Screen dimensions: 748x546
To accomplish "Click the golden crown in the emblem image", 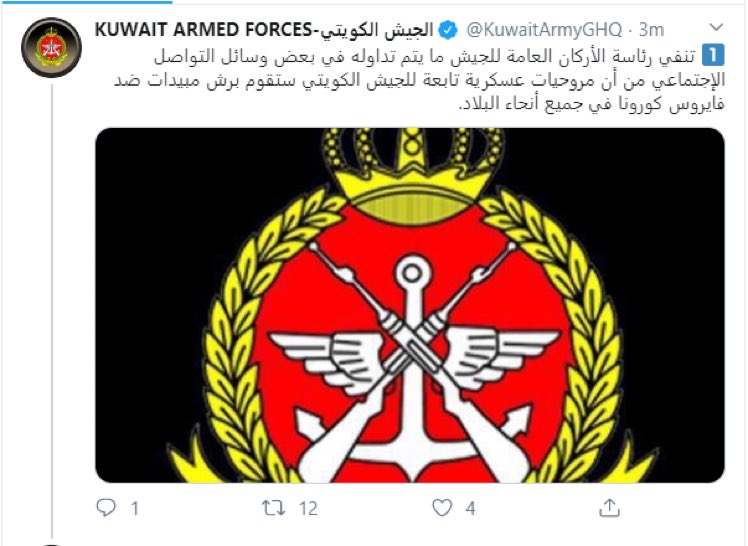I will (x=412, y=175).
